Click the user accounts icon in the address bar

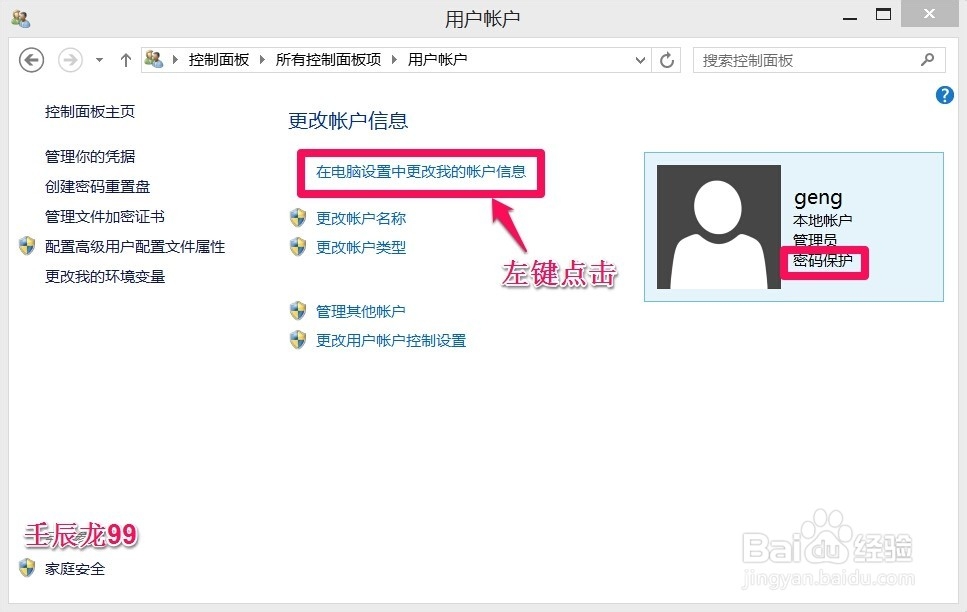[x=155, y=60]
